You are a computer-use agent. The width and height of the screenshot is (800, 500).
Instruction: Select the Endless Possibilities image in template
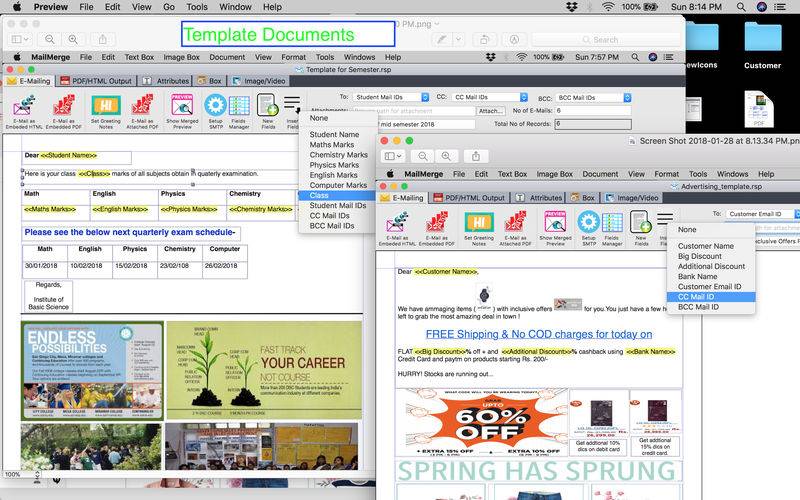92,370
